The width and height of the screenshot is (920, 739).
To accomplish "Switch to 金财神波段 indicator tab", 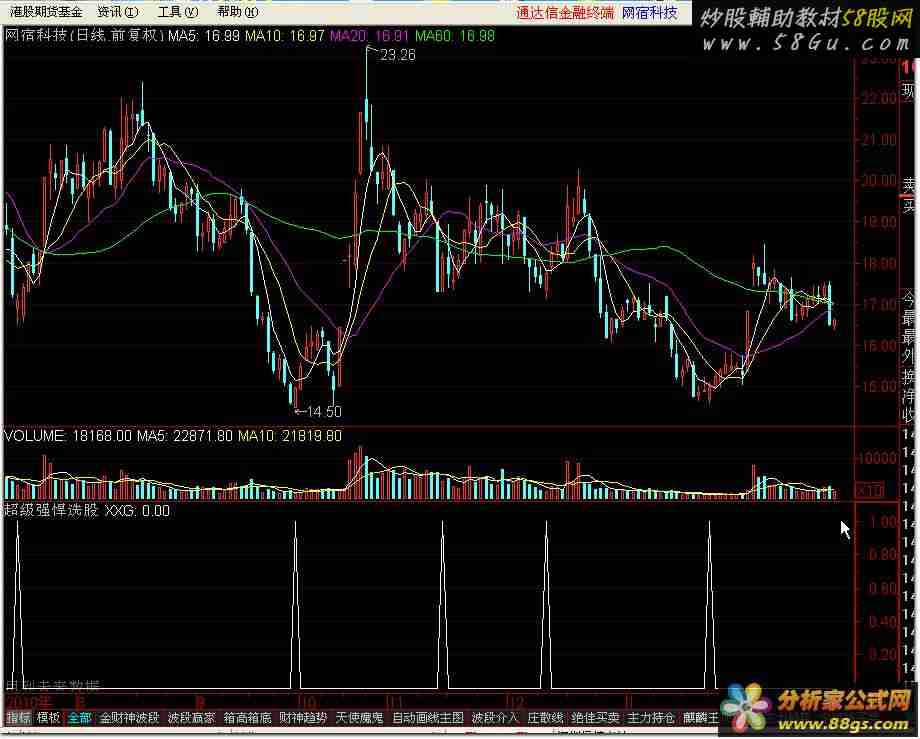I will point(129,717).
